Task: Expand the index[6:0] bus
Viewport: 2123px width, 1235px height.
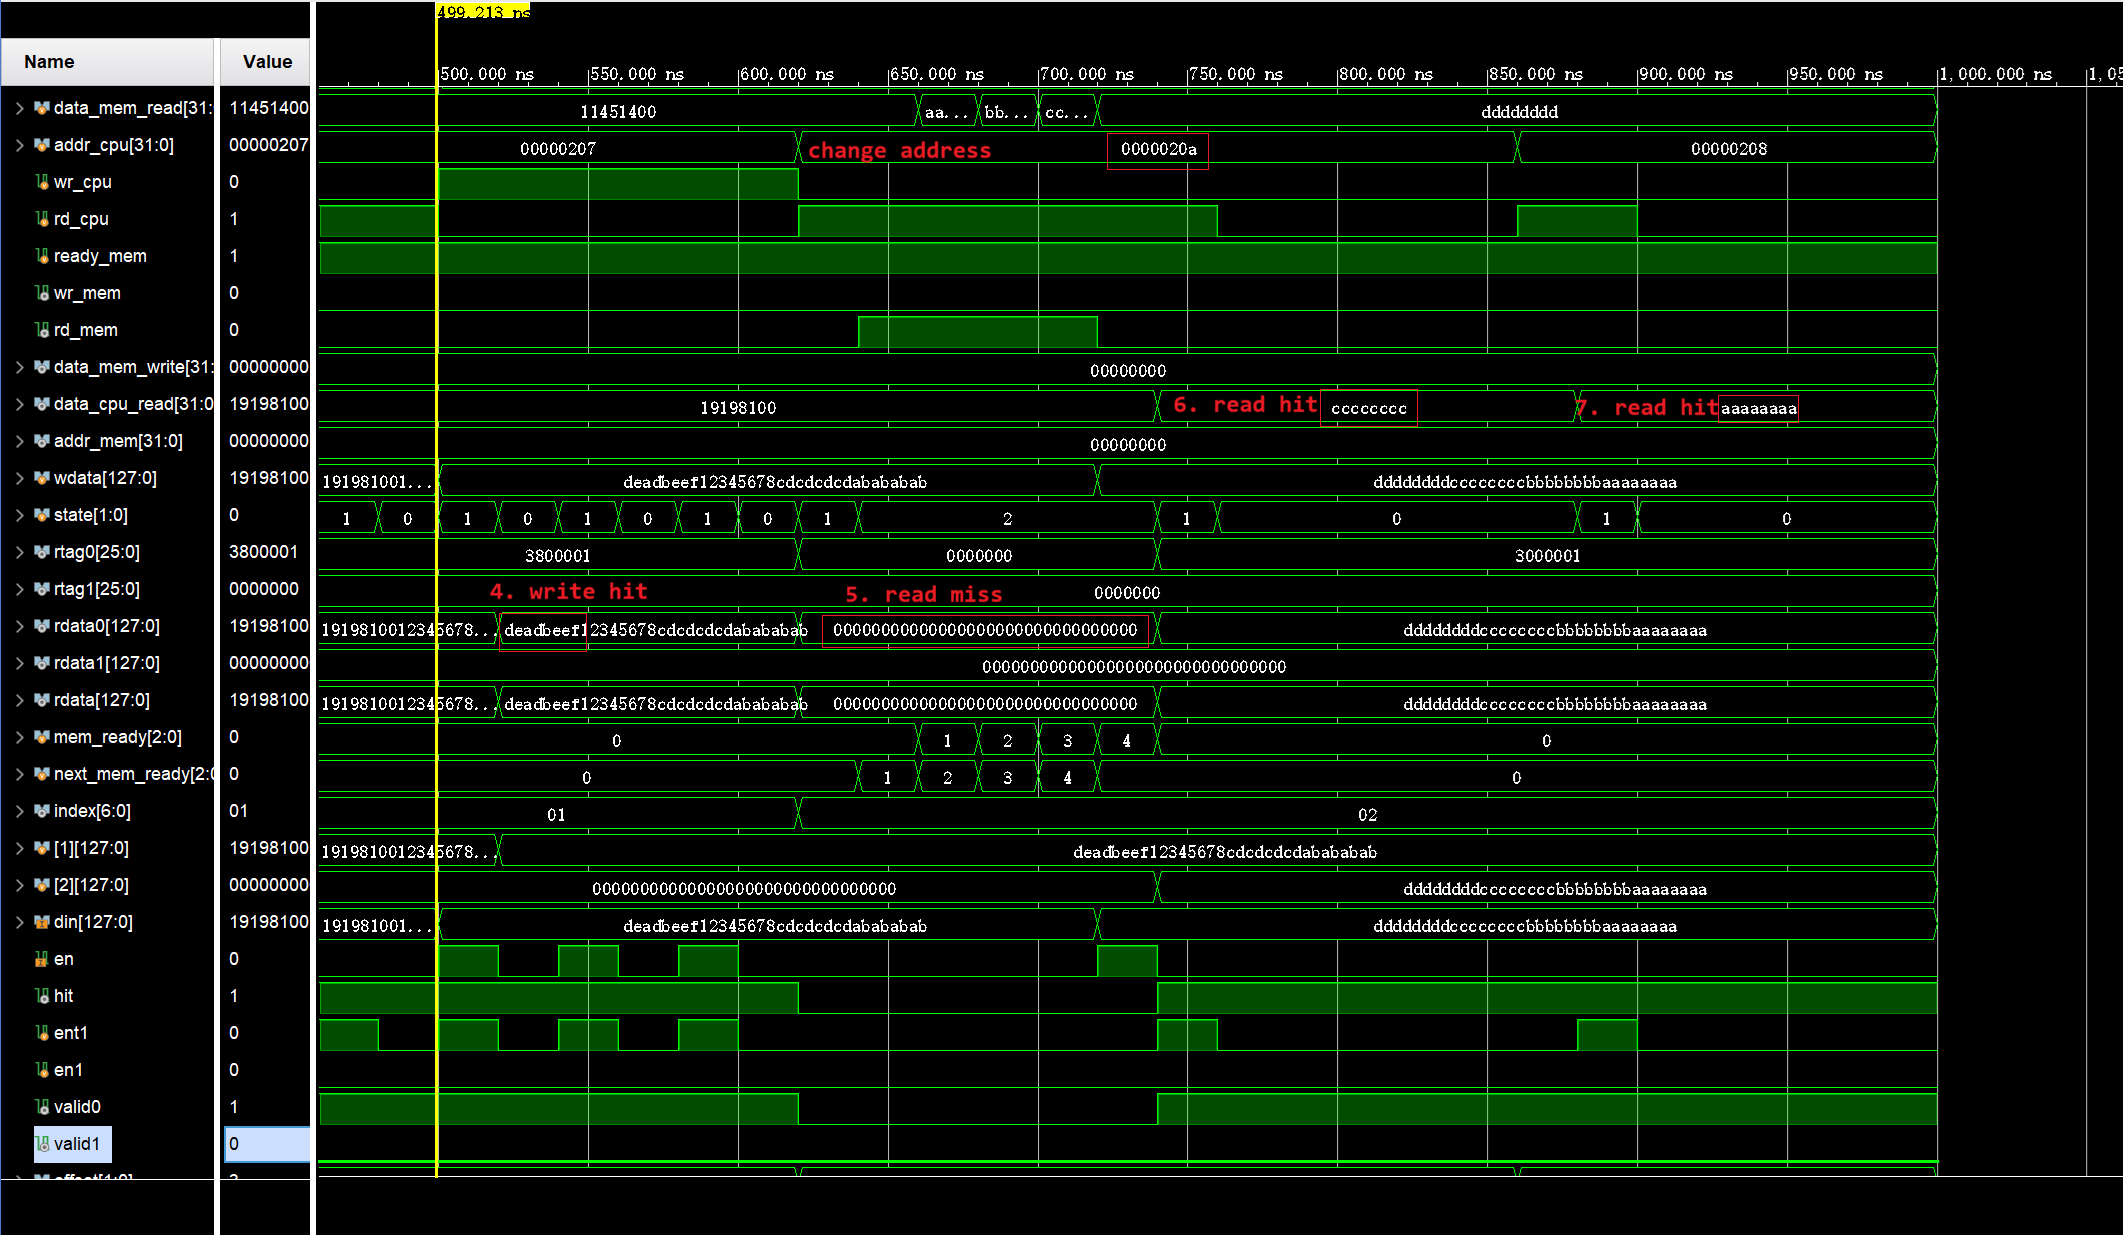Action: click(19, 811)
